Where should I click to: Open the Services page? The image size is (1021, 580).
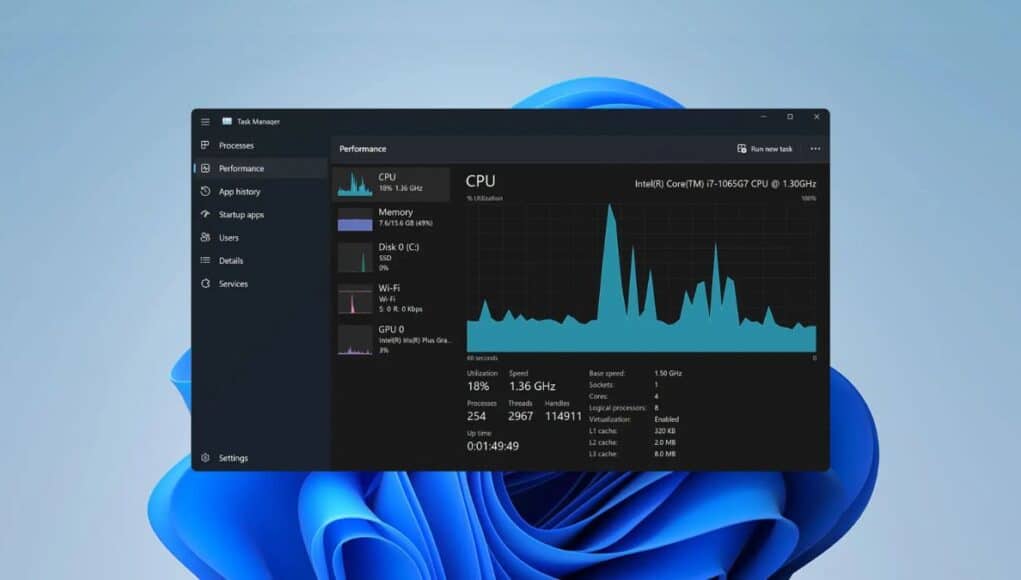(233, 284)
